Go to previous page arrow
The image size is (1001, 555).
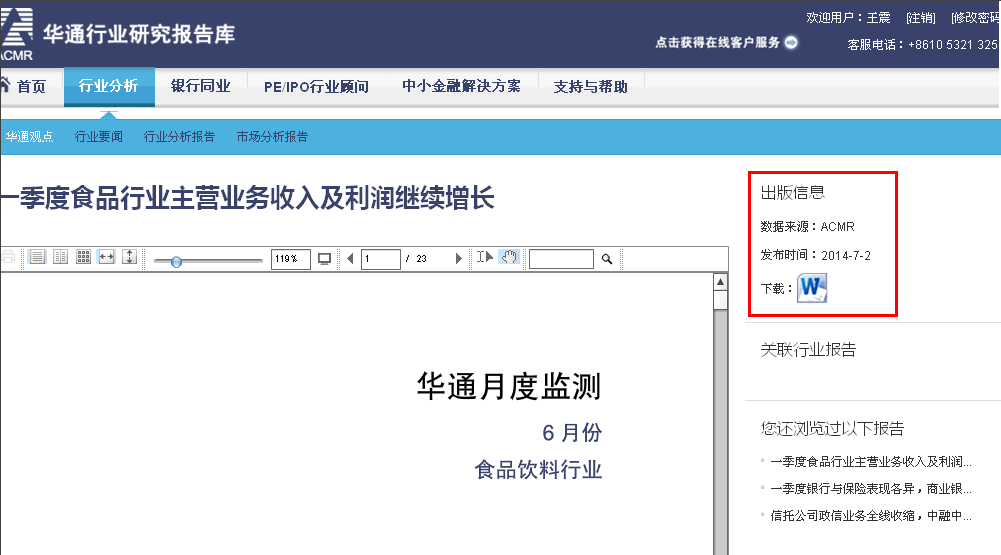point(350,259)
